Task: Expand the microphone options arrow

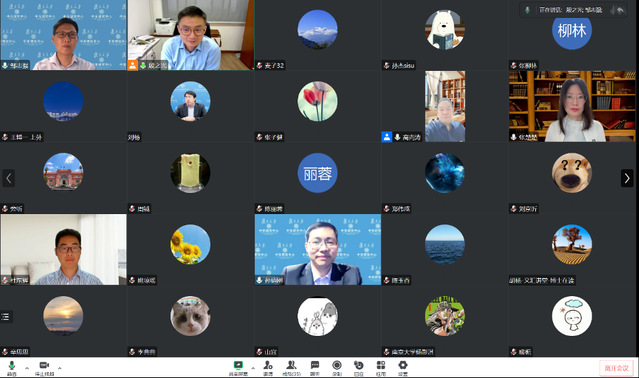Action: point(27,368)
